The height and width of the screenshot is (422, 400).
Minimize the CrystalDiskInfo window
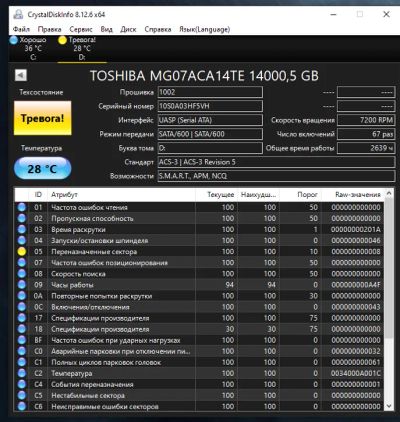[333, 14]
